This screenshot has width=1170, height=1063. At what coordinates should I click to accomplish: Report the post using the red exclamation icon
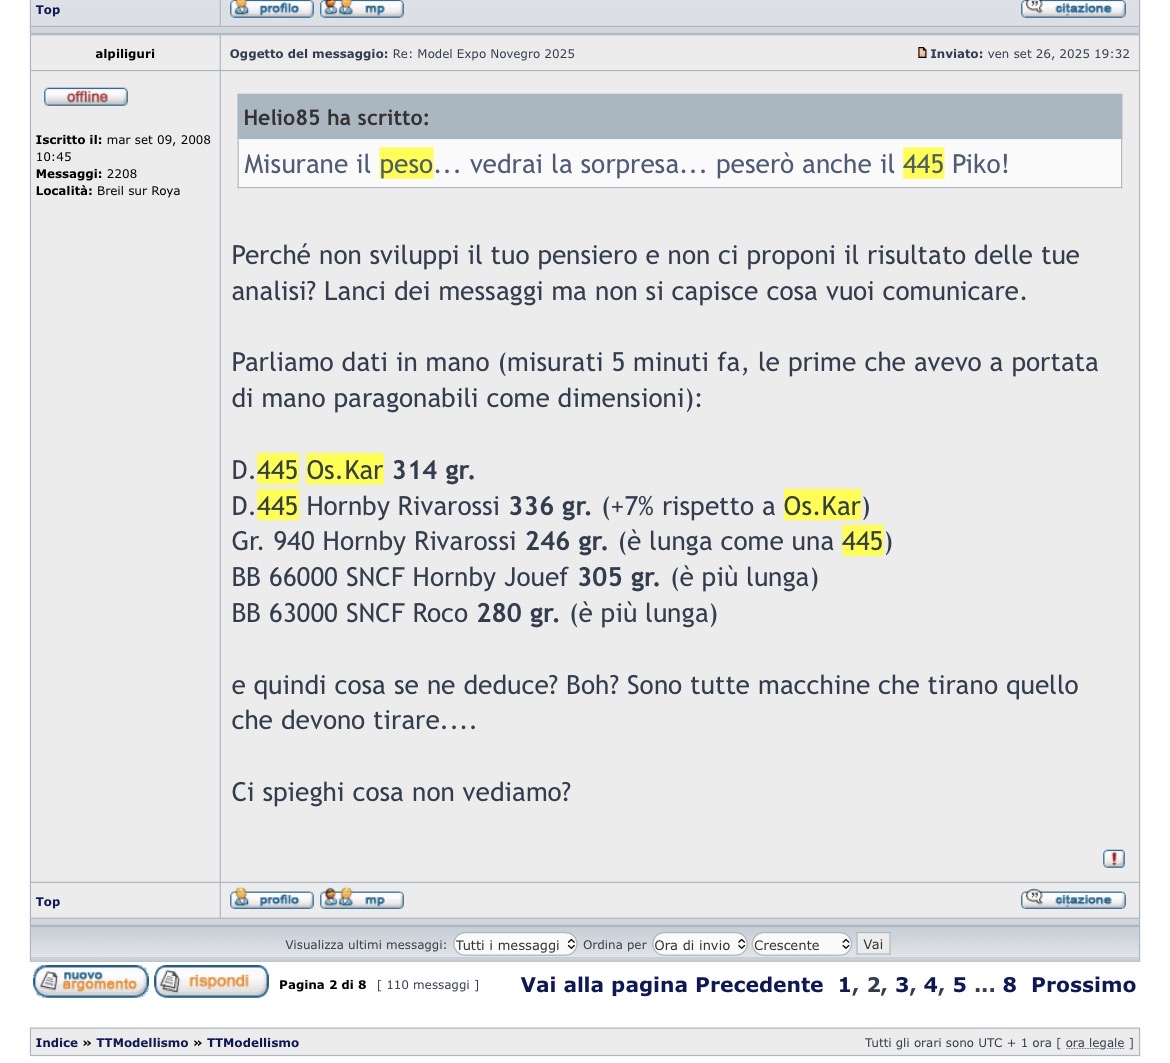tap(1113, 859)
